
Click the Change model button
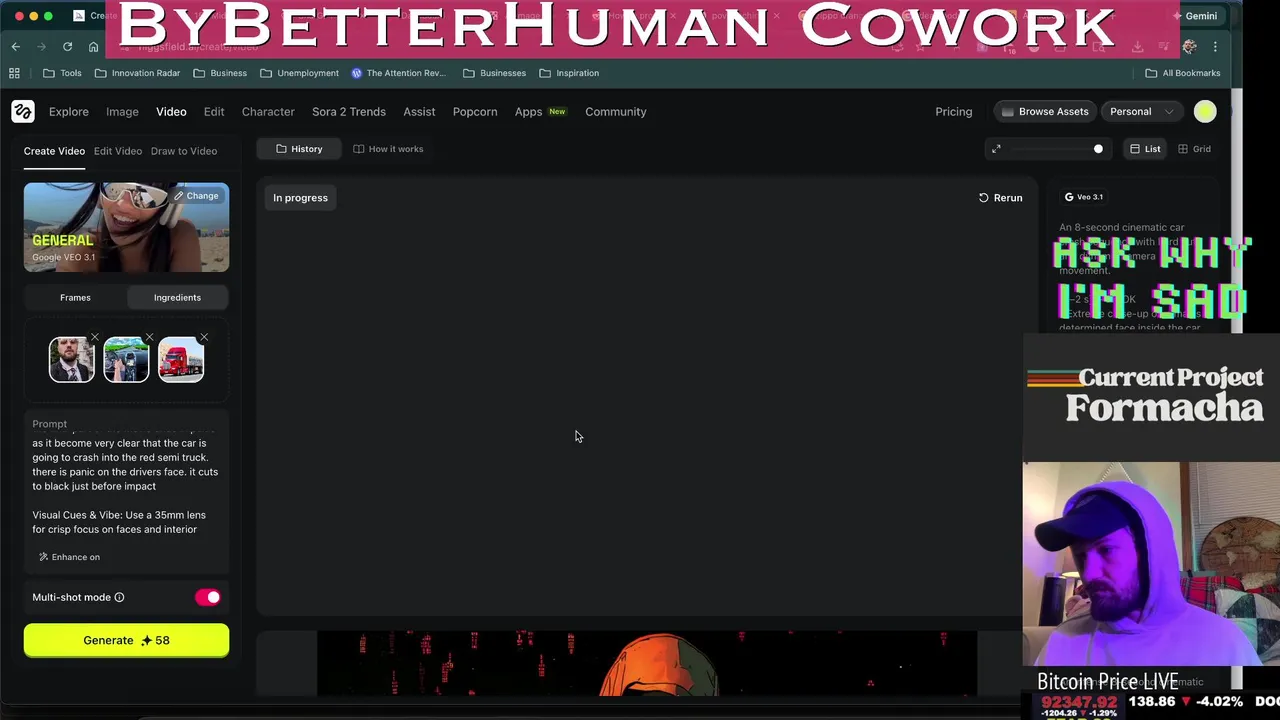click(x=195, y=196)
